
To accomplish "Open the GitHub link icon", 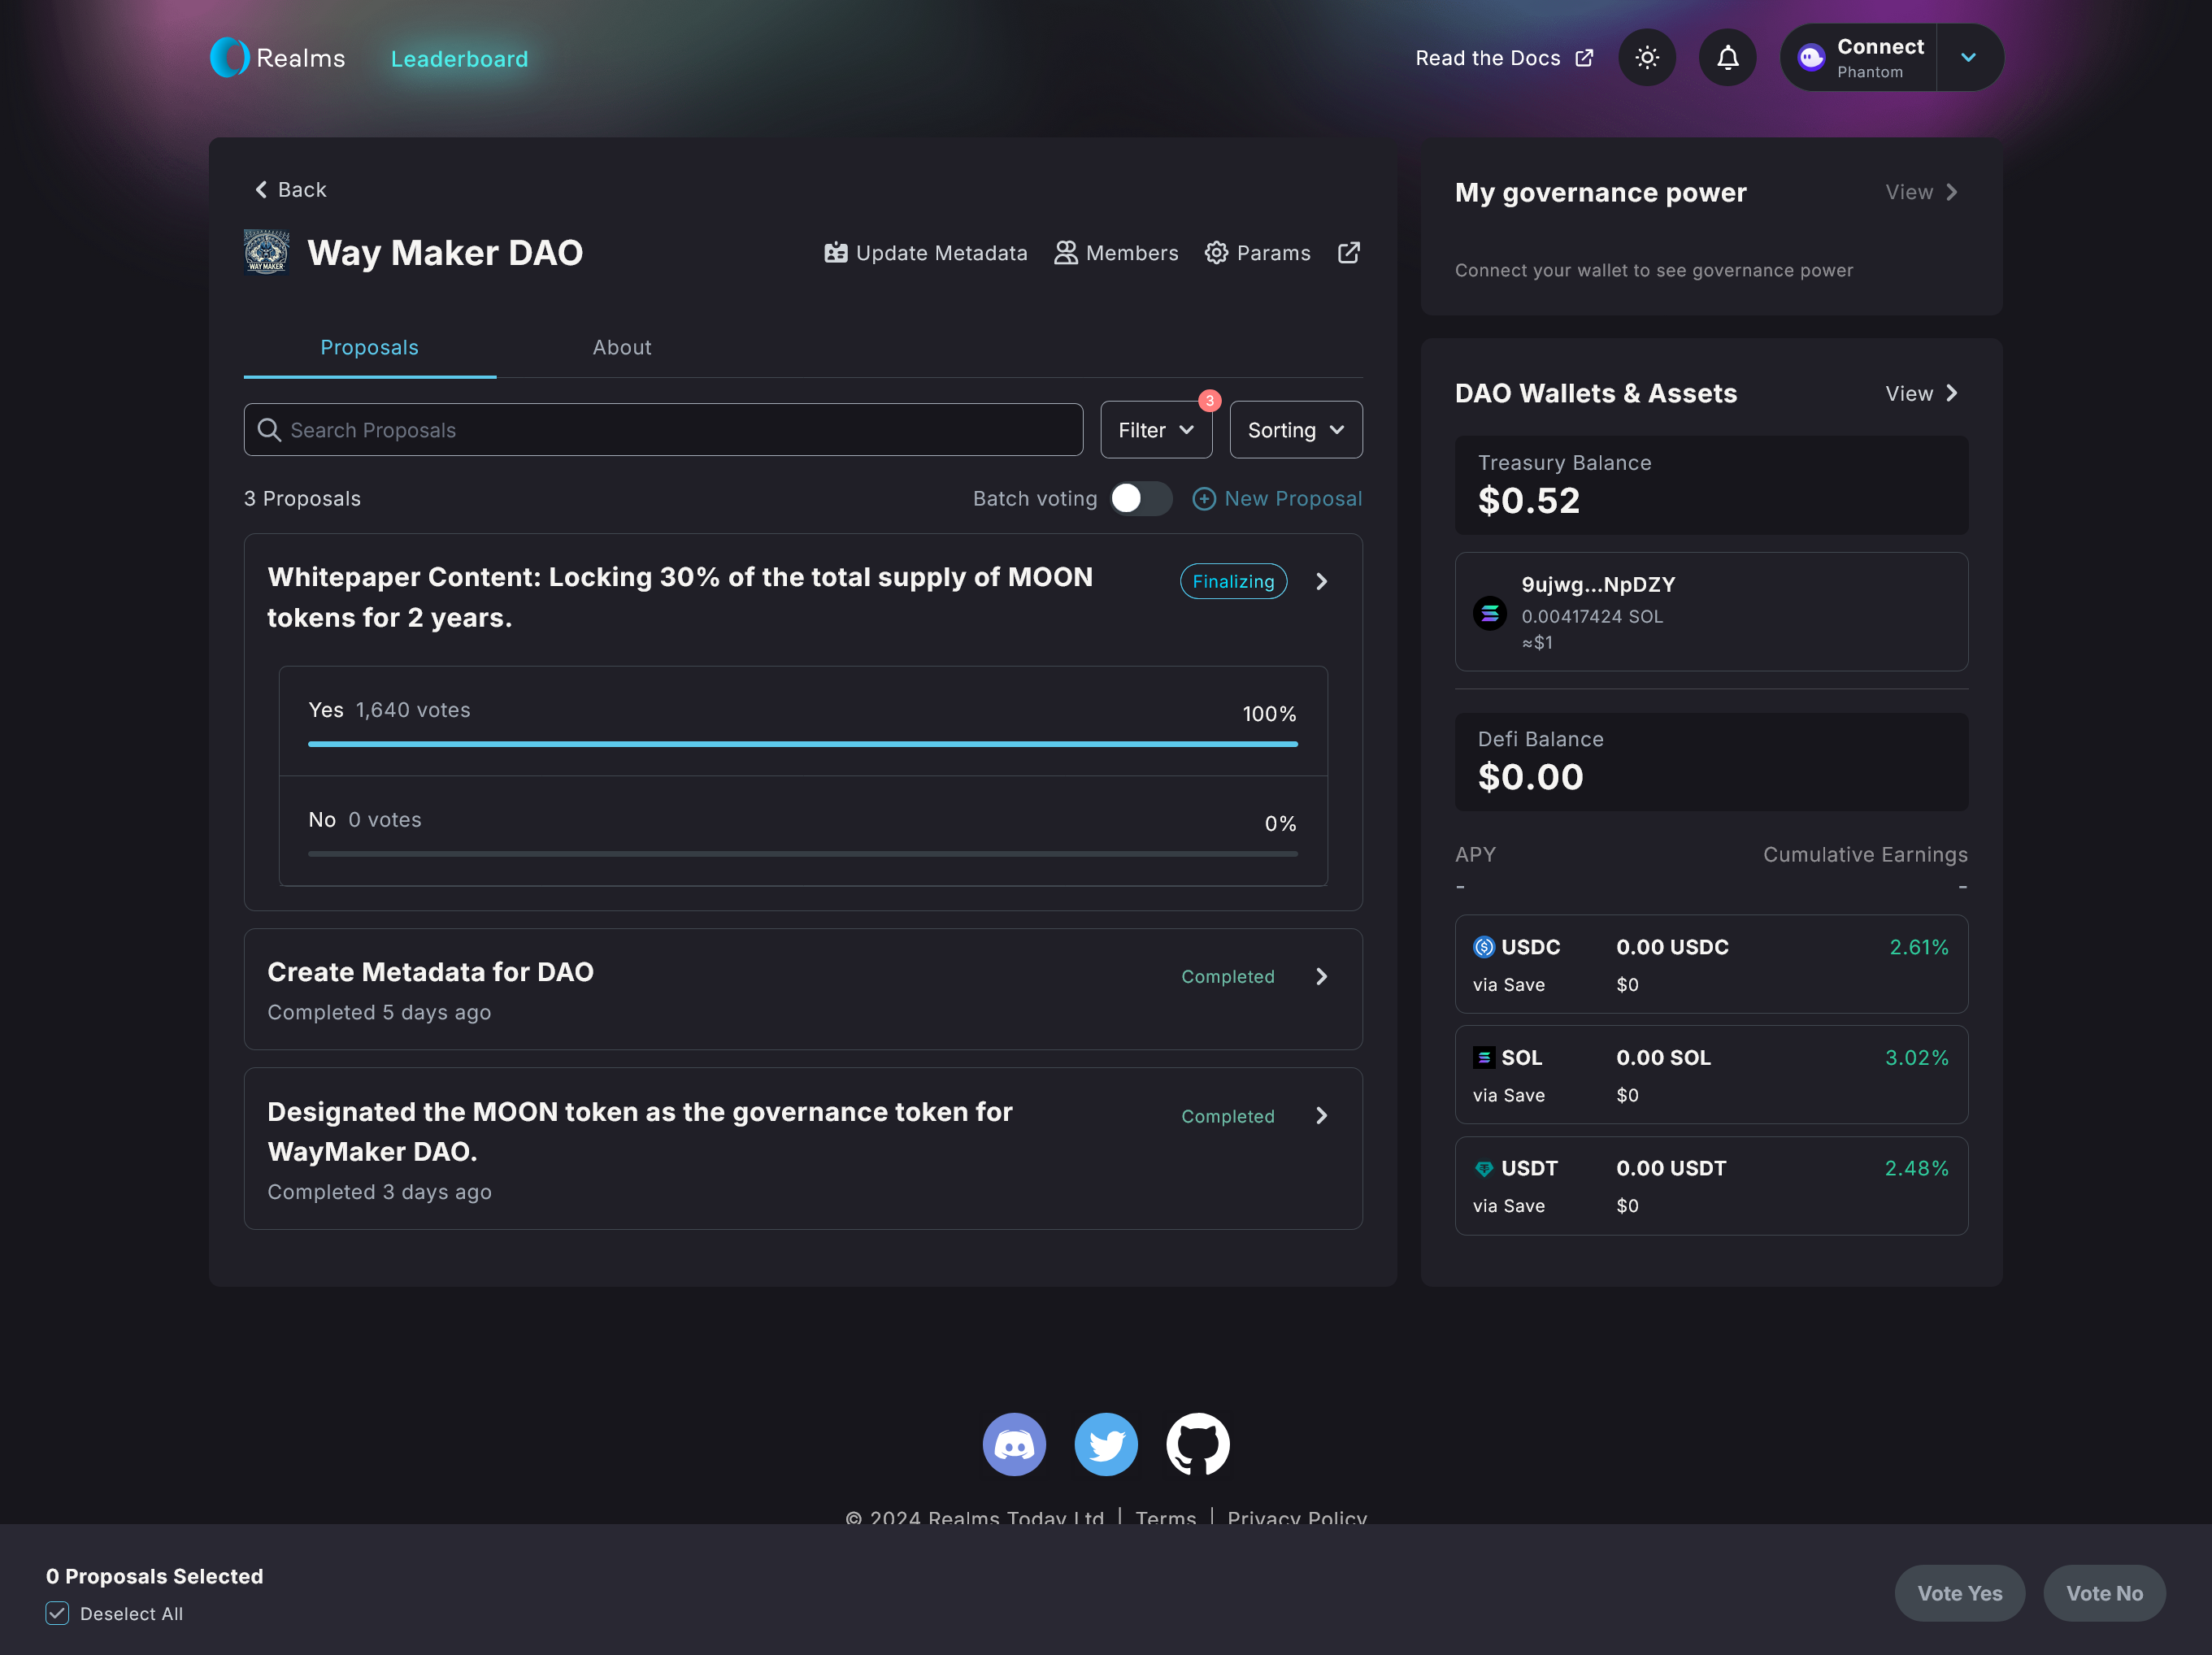I will pyautogui.click(x=1198, y=1444).
